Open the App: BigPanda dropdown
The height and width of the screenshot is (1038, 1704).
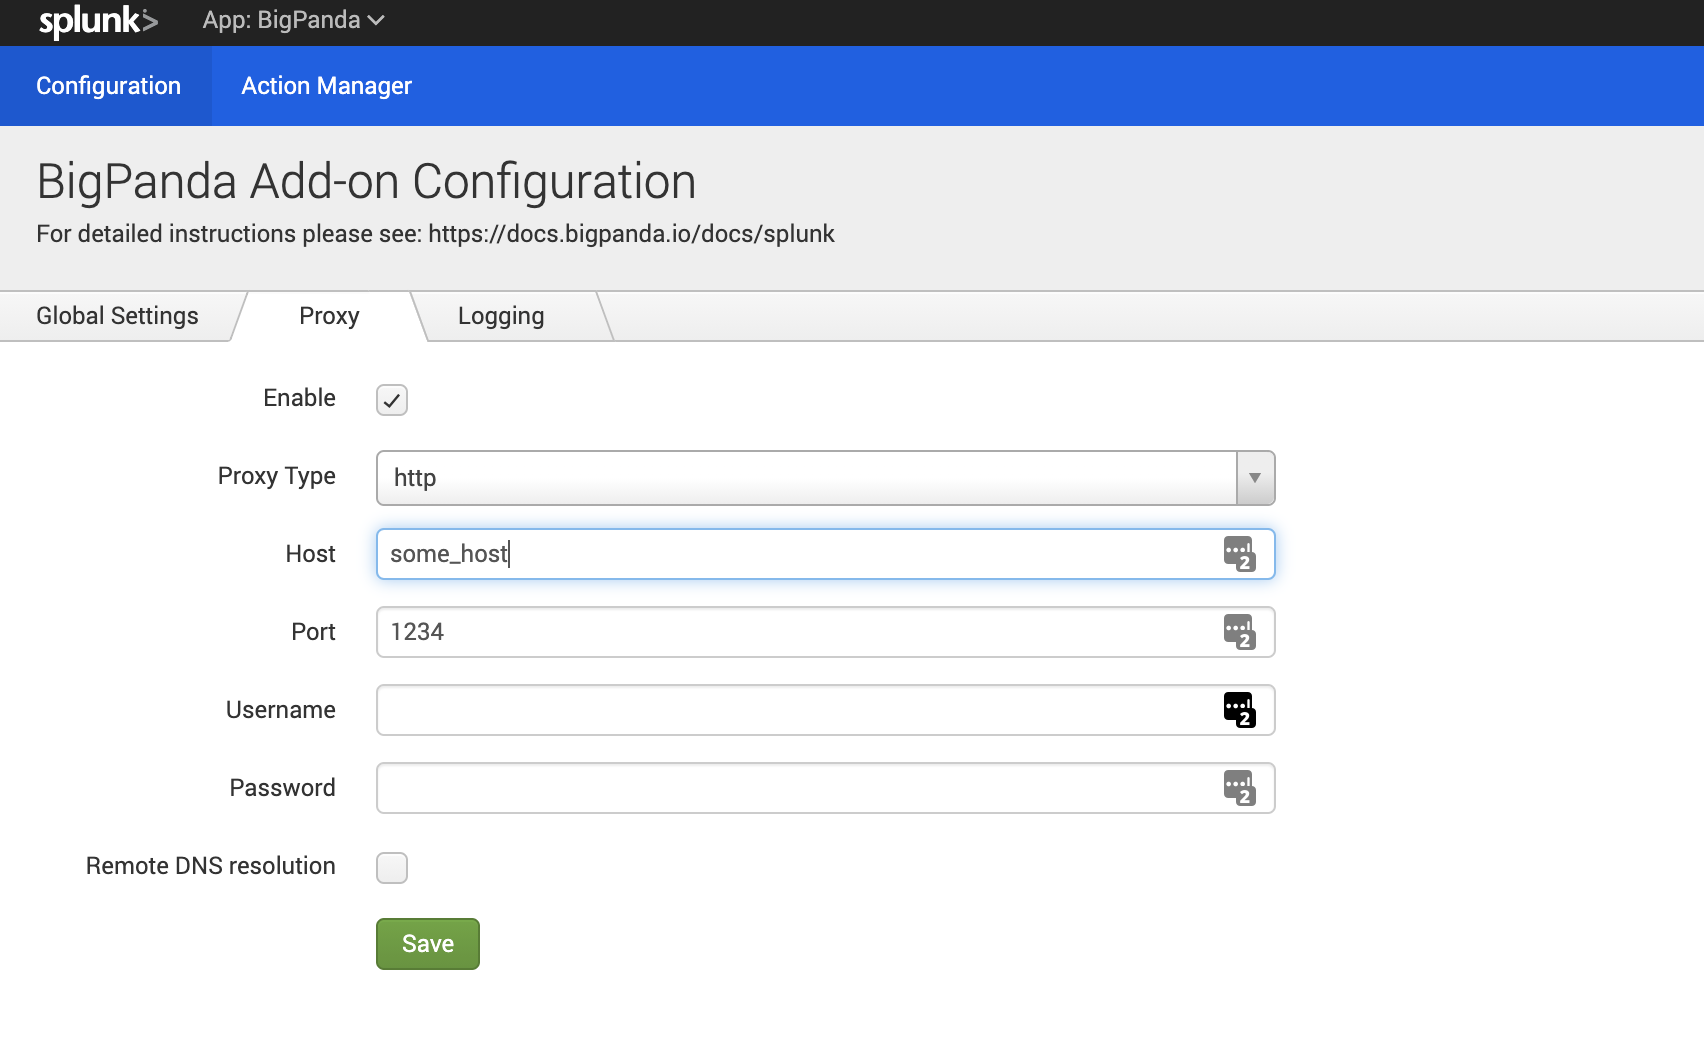tap(293, 20)
